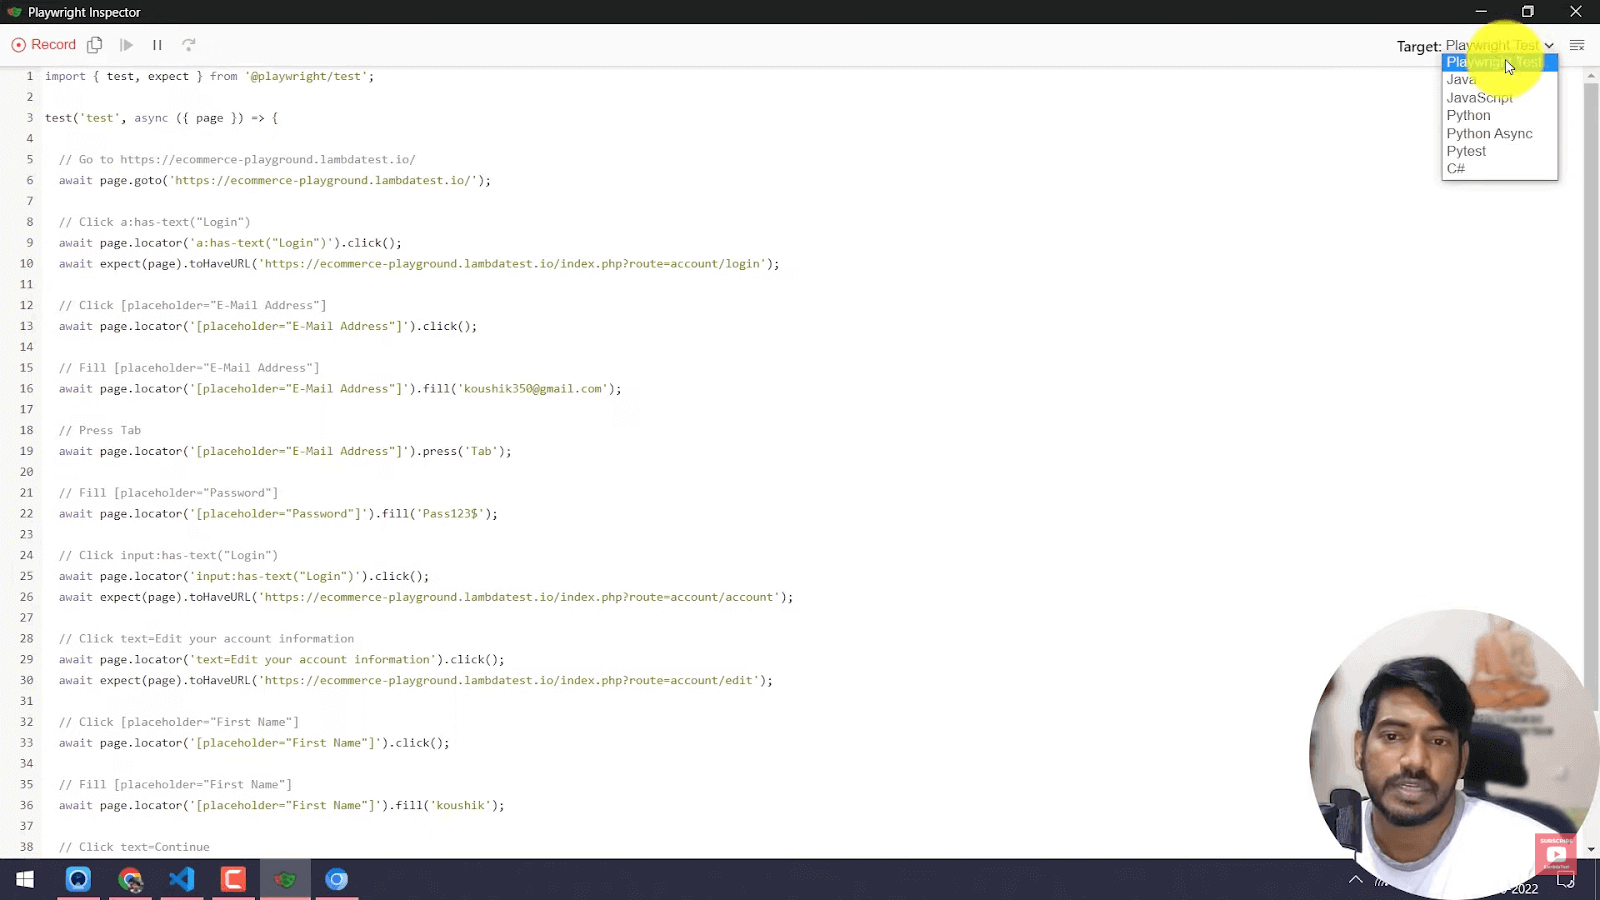Choose JavaScript from the target list
This screenshot has height=900, width=1600.
click(1479, 98)
